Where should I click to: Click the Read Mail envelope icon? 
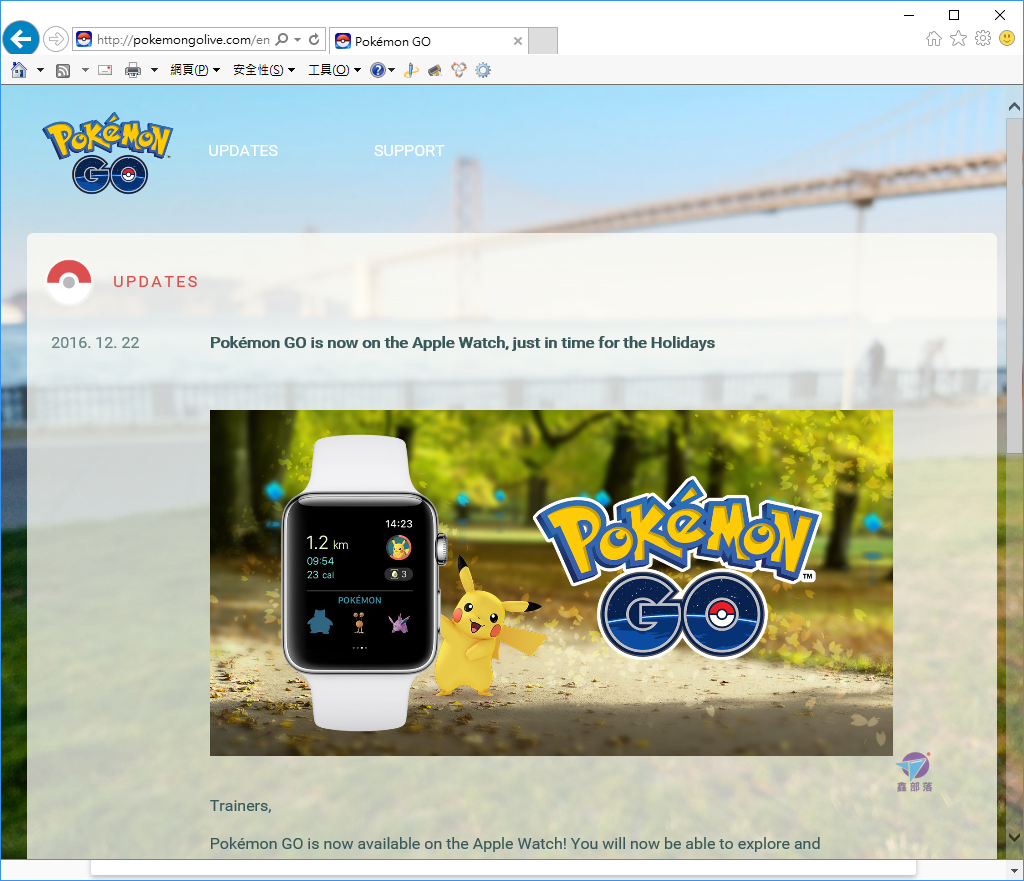(105, 70)
